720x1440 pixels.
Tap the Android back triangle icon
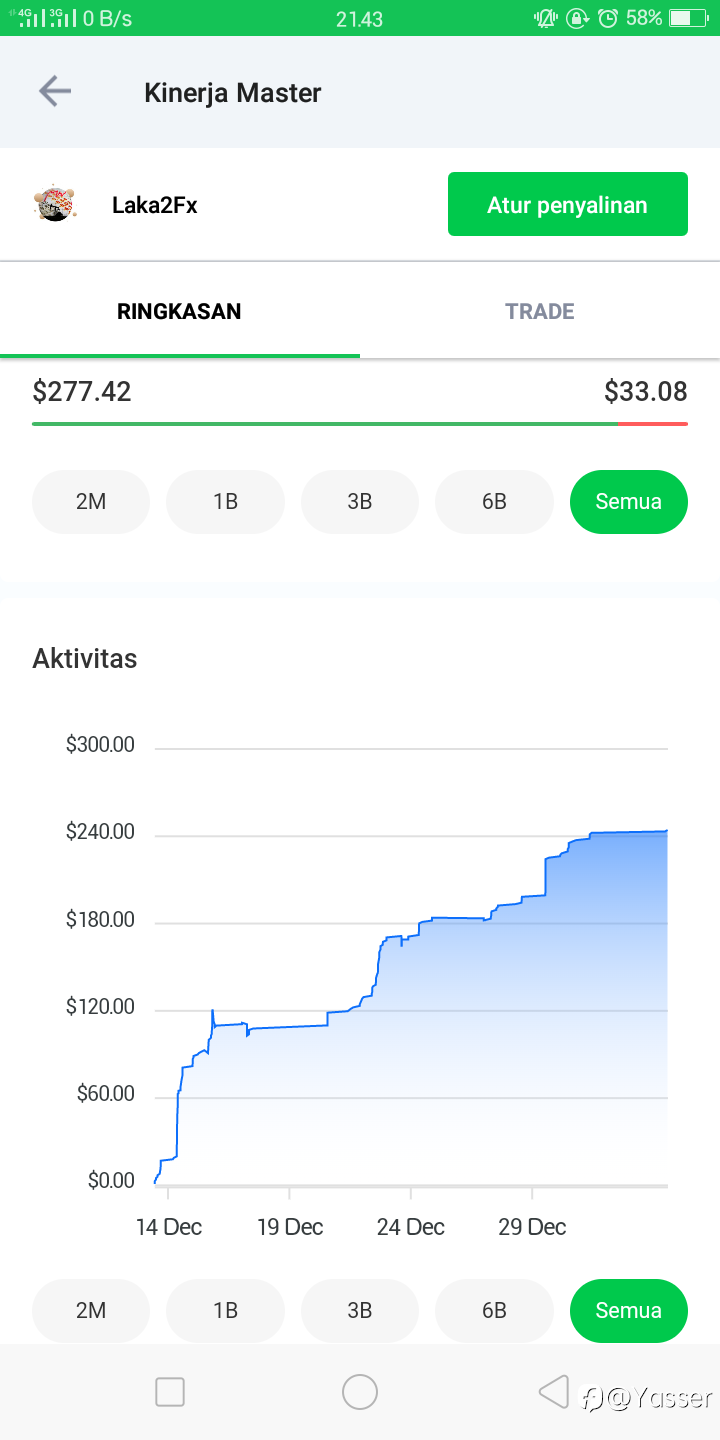[553, 1391]
